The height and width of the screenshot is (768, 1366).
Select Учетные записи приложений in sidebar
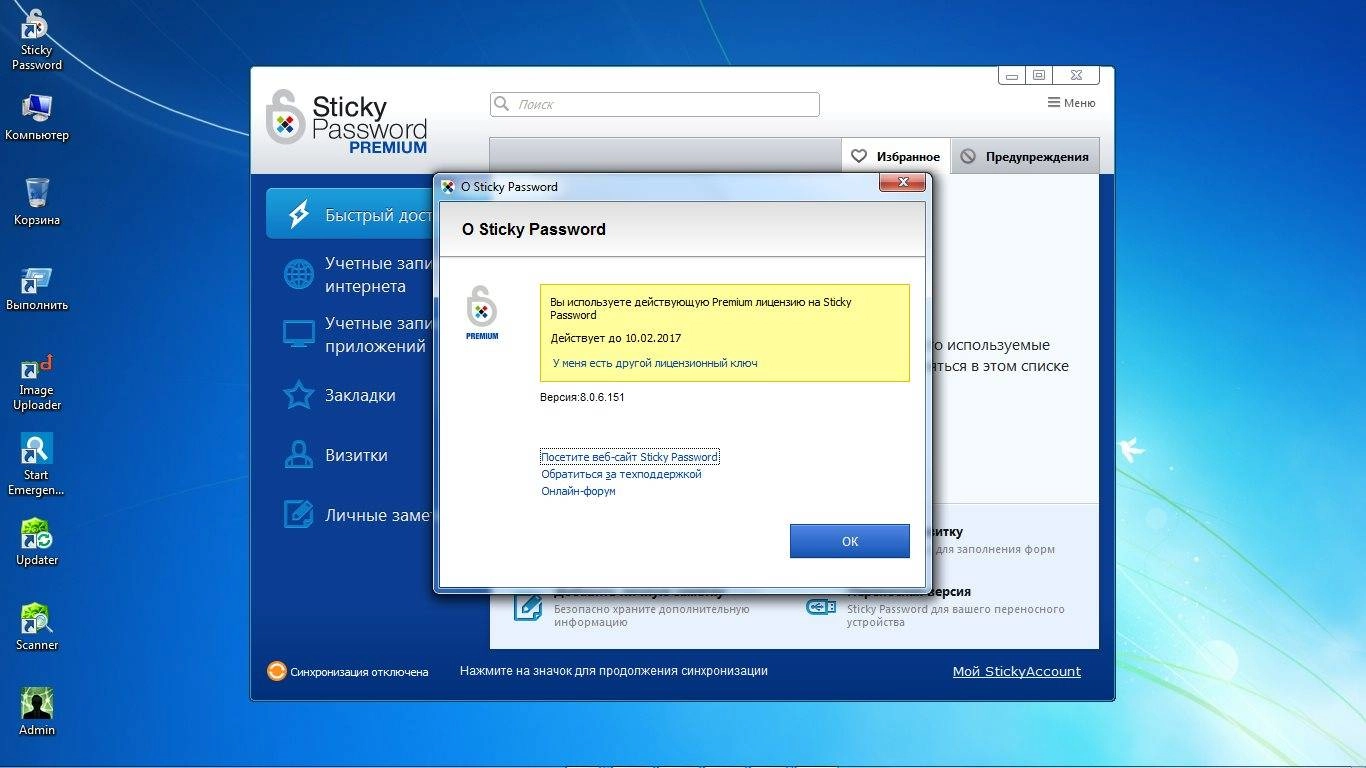(x=350, y=335)
